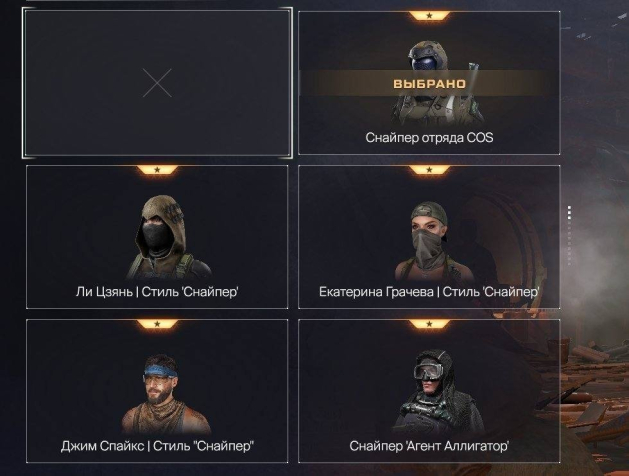Click the text Екатерина Грачева | Стиль 'Снайпер'
Screen dimensions: 629x476
coord(429,292)
